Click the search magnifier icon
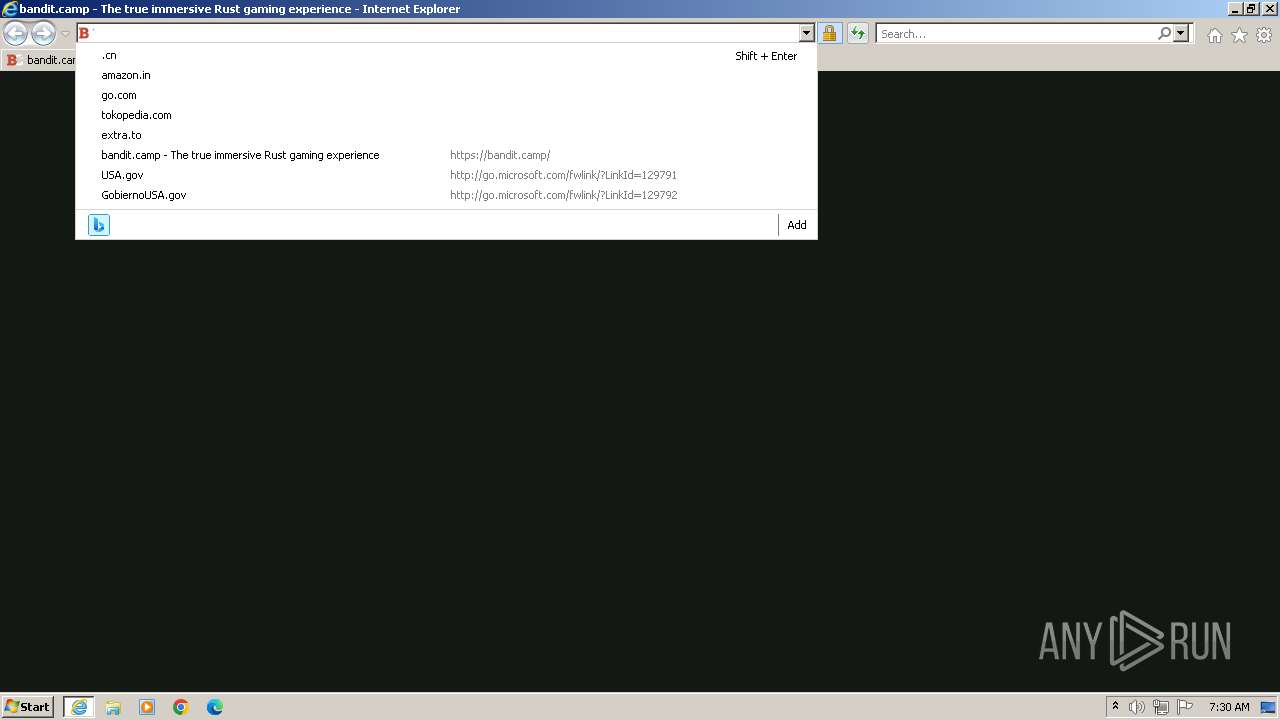 point(1164,33)
